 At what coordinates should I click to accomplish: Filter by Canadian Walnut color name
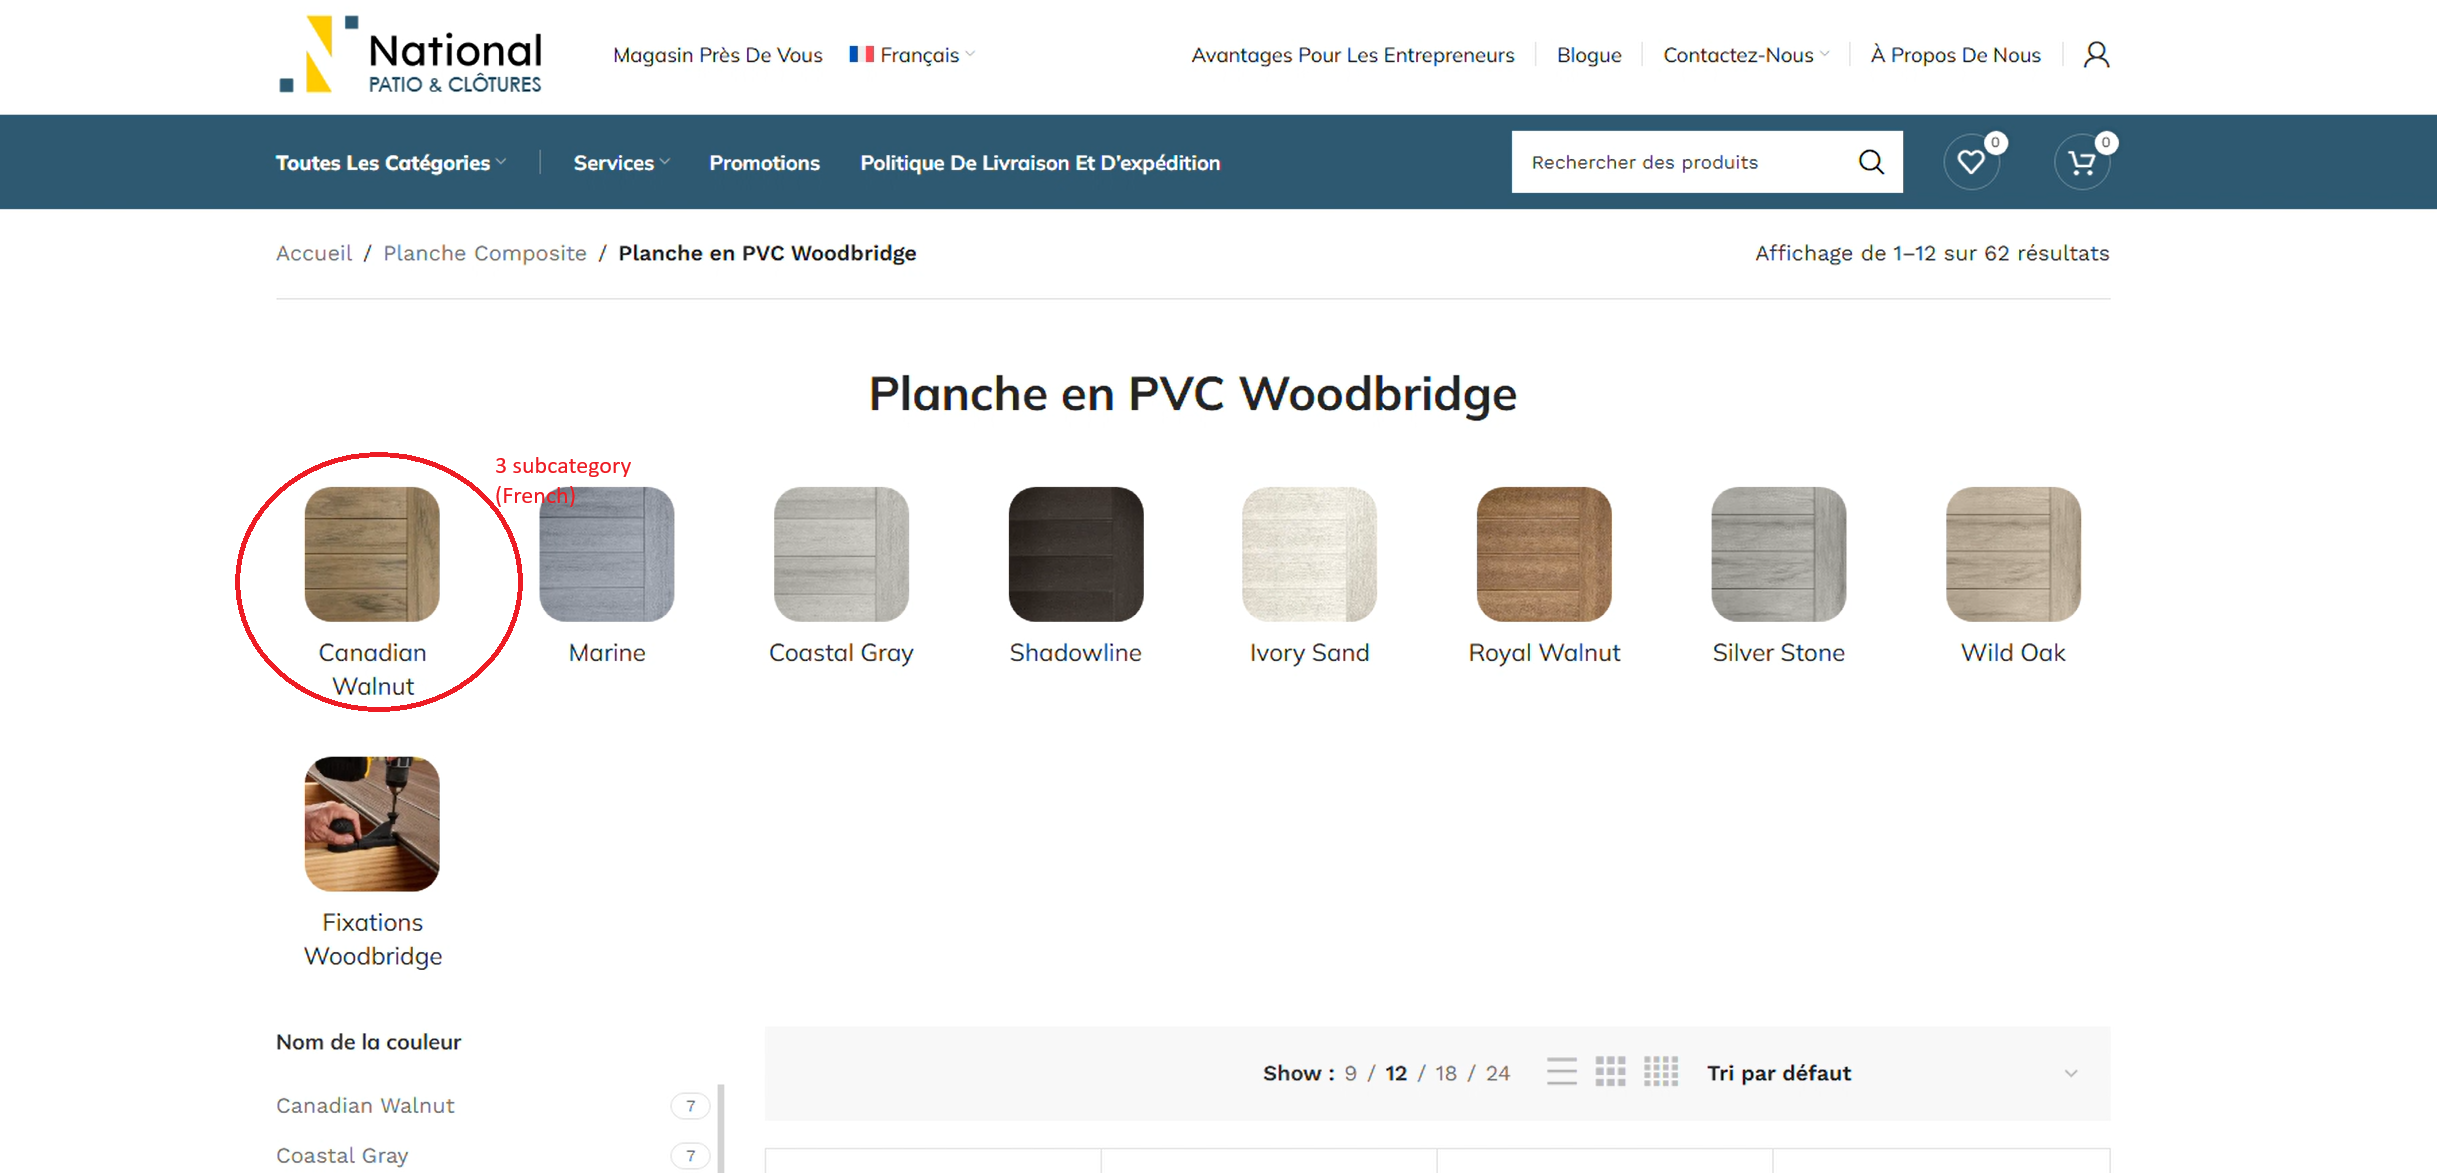coord(365,1105)
